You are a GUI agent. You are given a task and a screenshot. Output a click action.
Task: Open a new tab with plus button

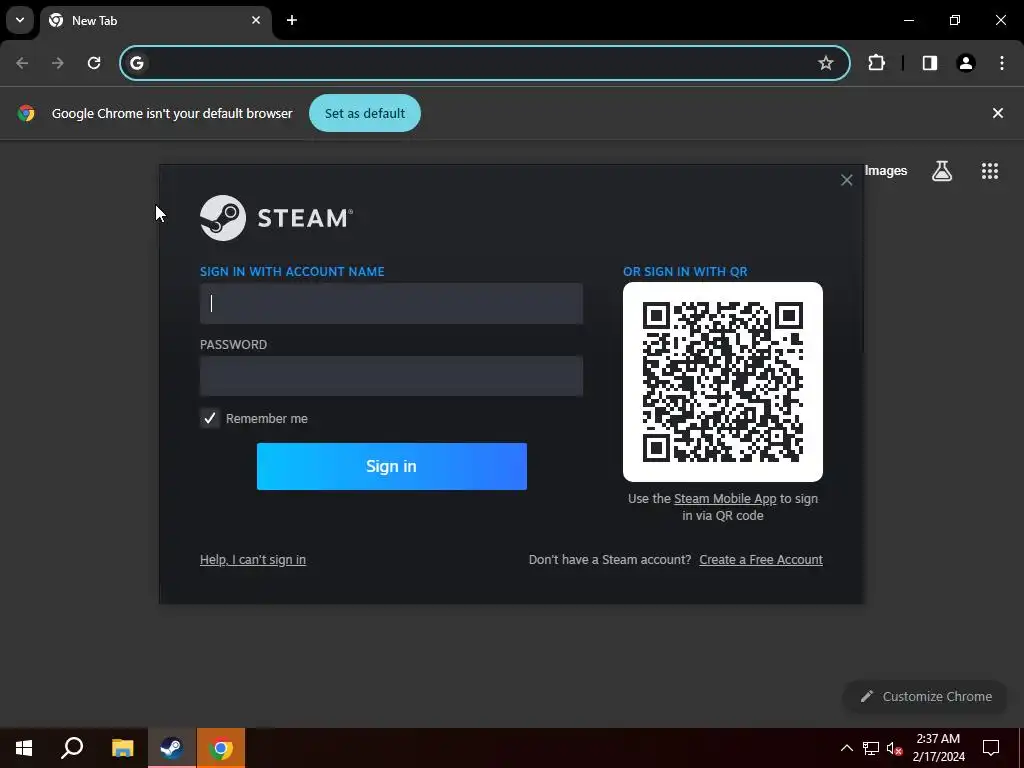pos(292,20)
